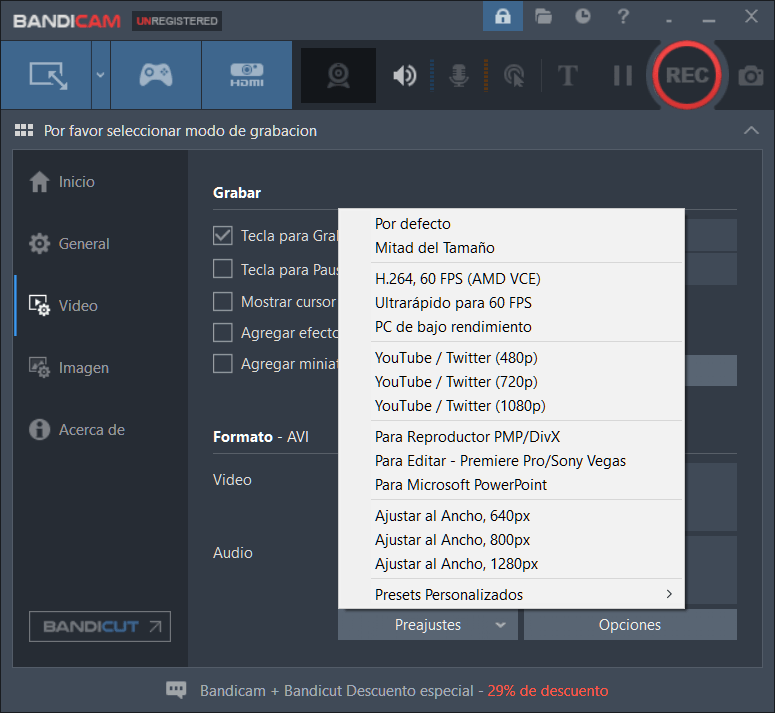This screenshot has height=713, width=775.
Task: Toggle microphone recording icon
Action: [459, 76]
